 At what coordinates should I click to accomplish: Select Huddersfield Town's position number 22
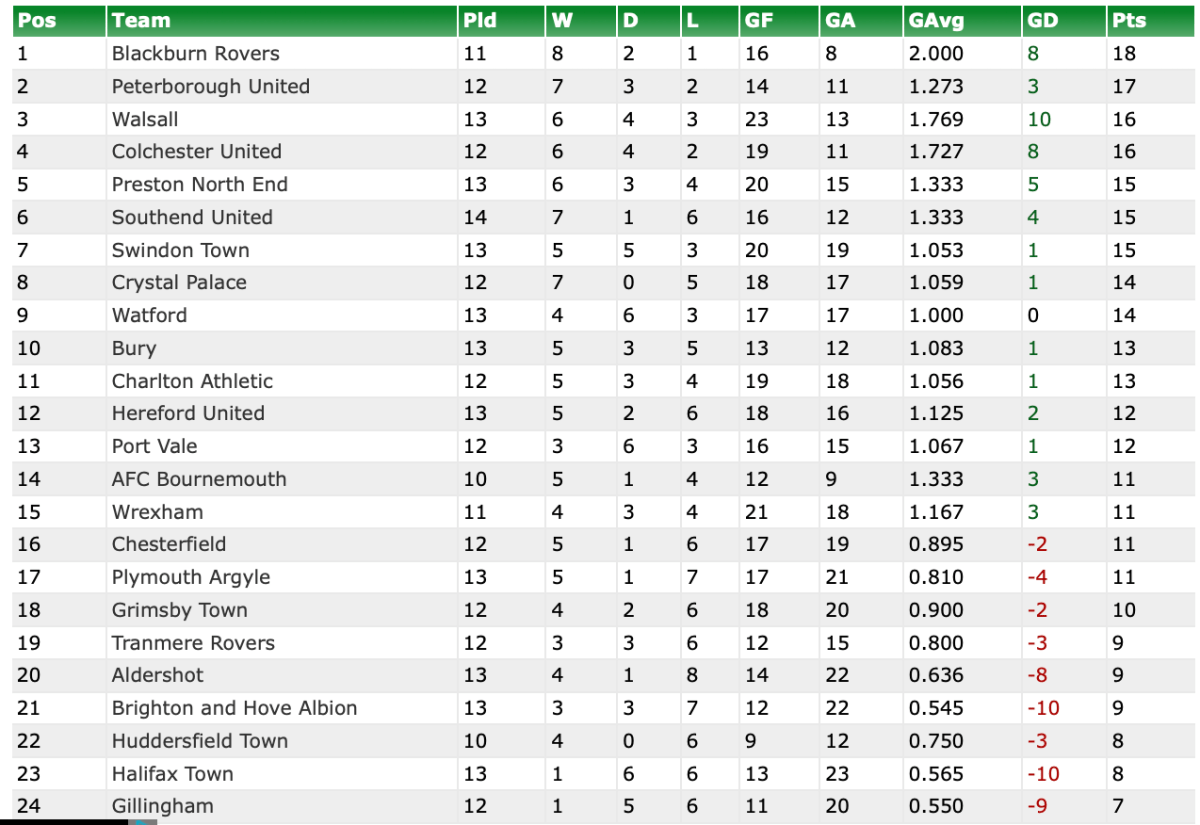tap(29, 741)
